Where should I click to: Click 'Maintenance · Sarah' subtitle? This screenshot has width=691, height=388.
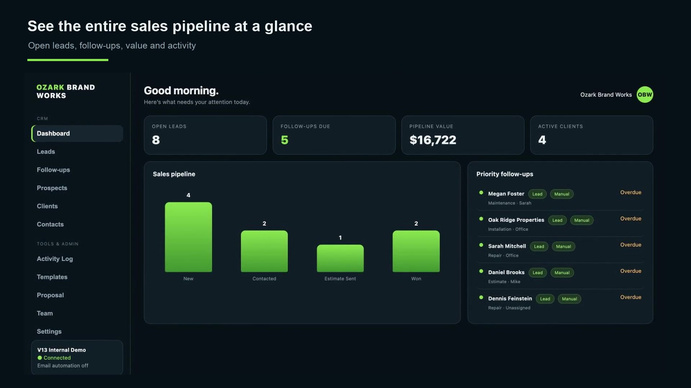pos(509,203)
